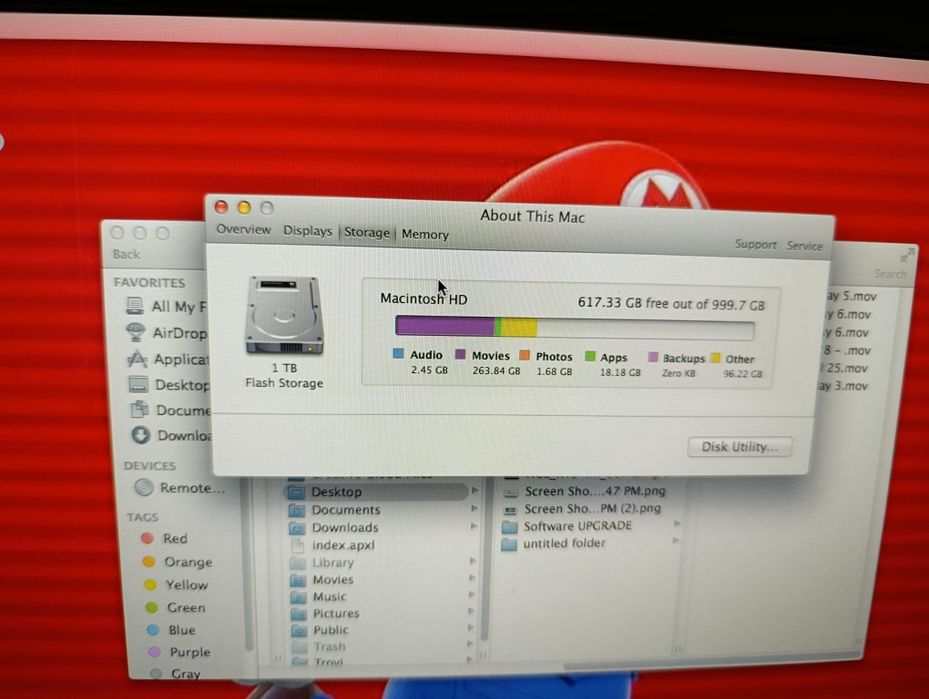
Task: Click the Audio blue legend swatch
Action: pos(398,354)
